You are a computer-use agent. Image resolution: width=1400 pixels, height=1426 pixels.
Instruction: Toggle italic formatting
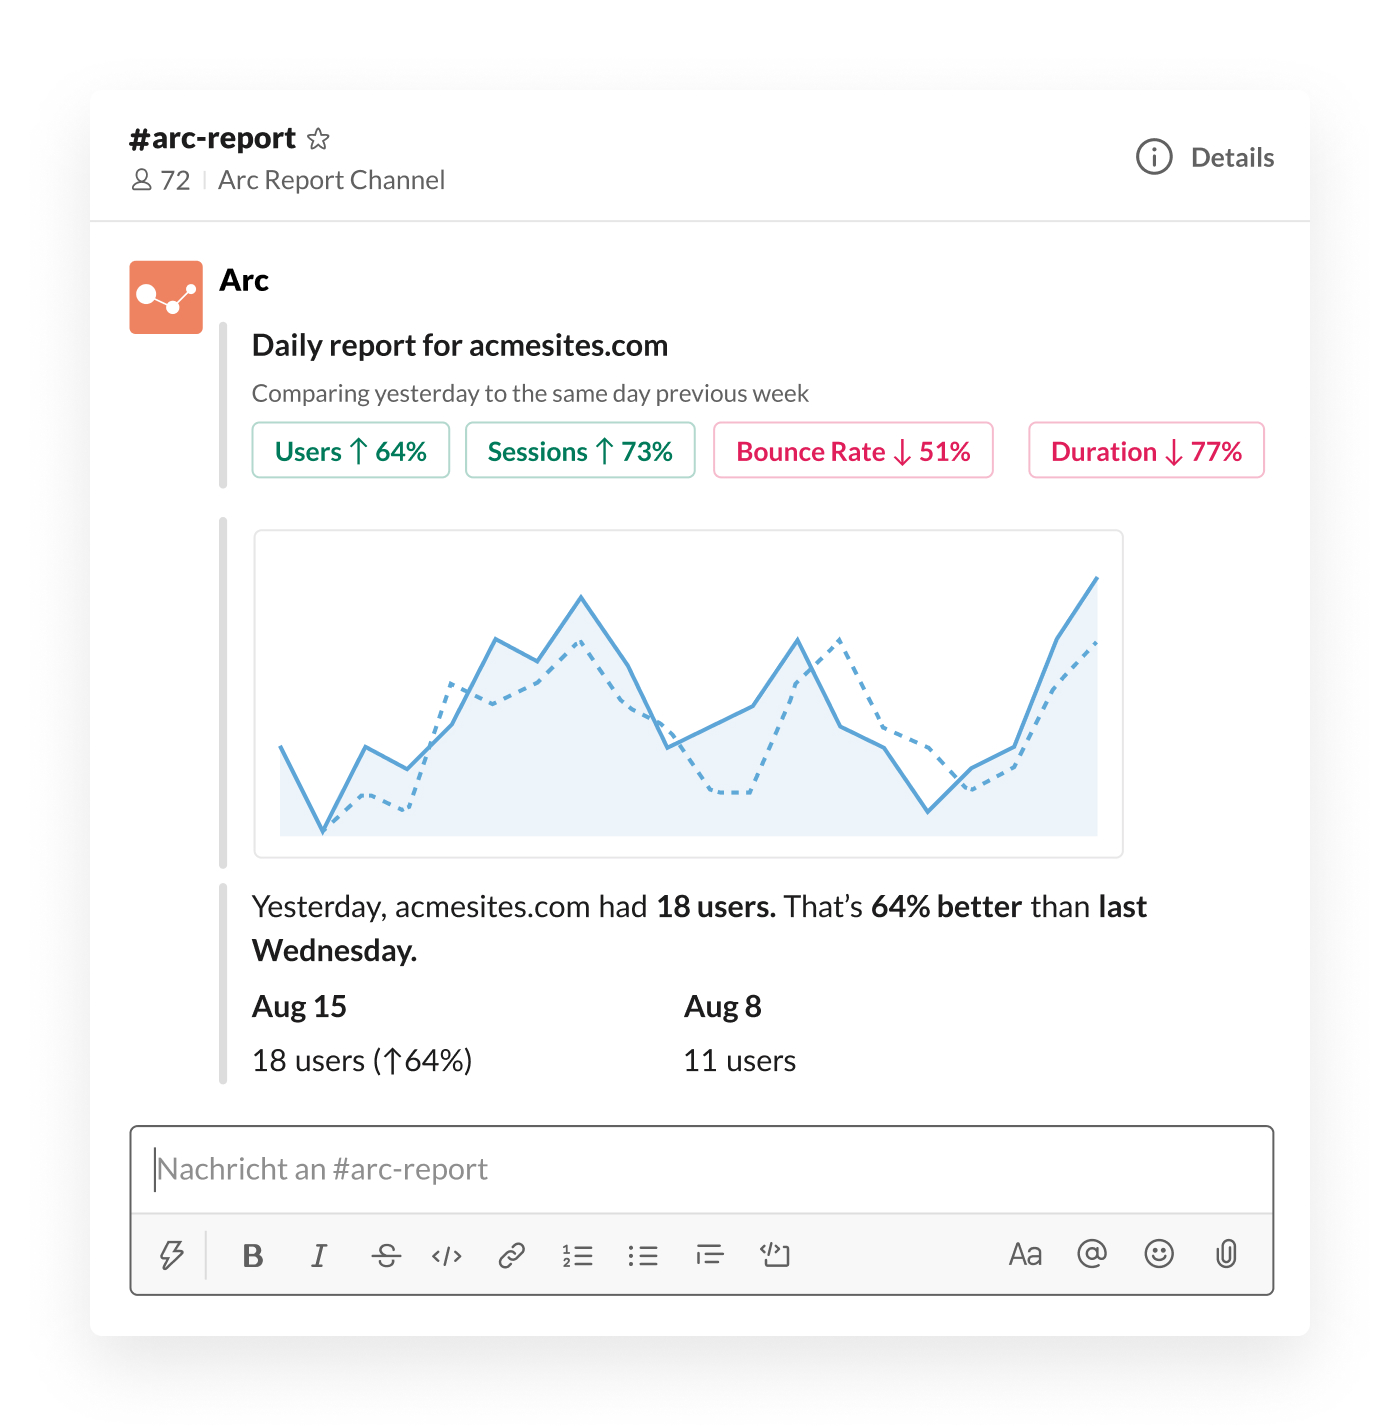click(319, 1255)
